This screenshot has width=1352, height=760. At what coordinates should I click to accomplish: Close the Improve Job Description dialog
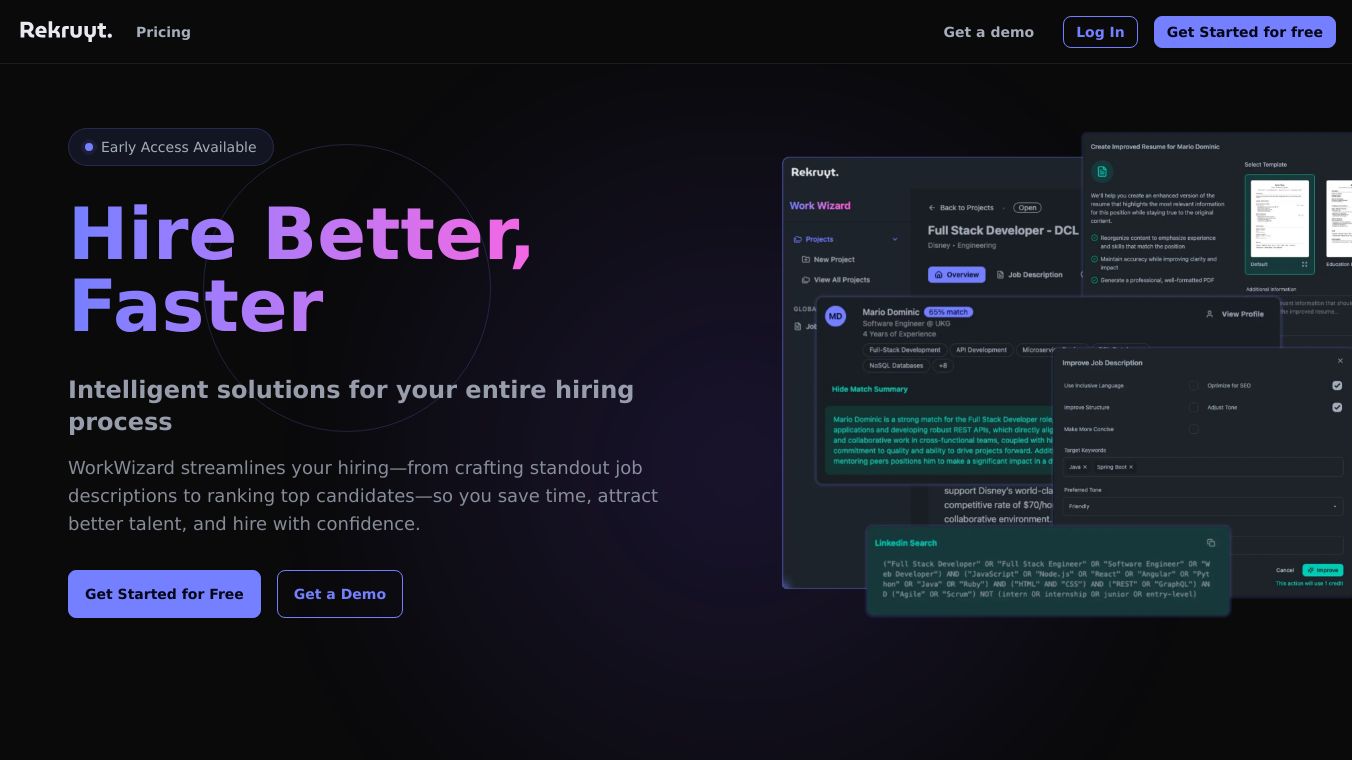point(1340,361)
